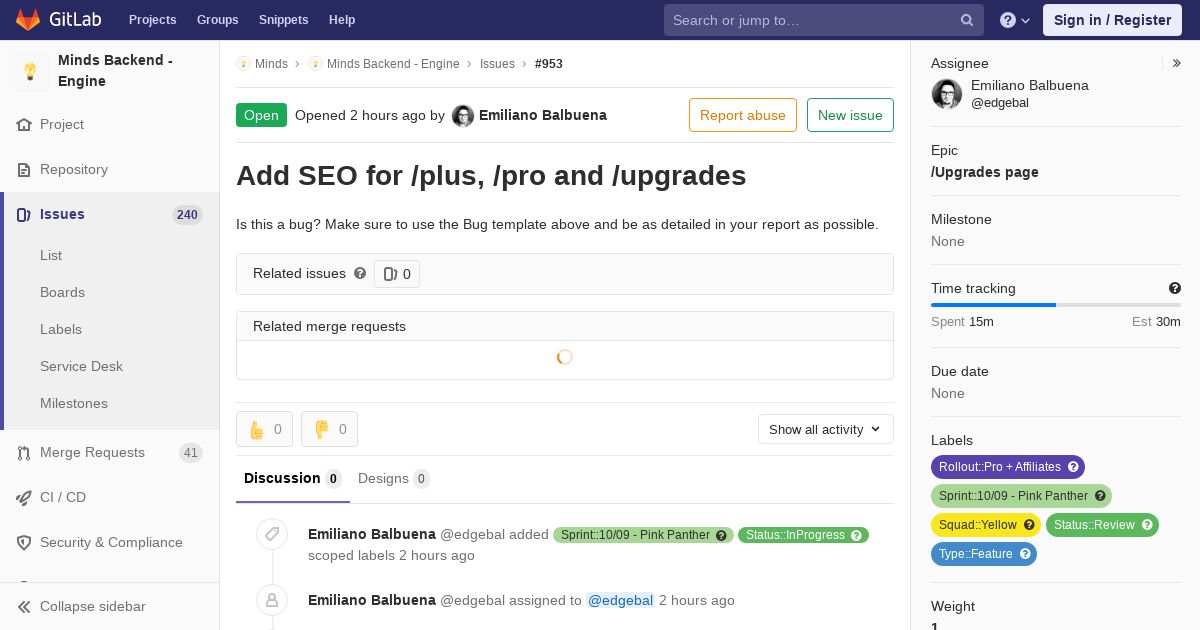Open the Labels link in sidebar

(x=61, y=330)
